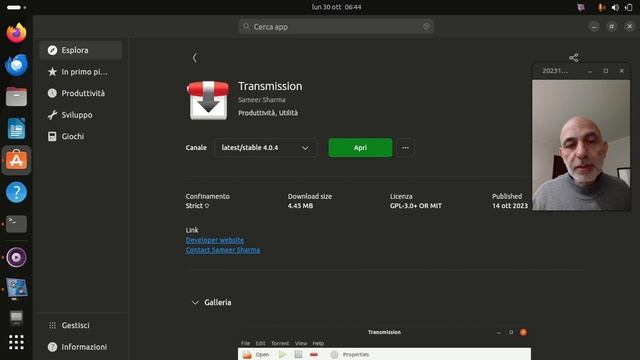Select Esplora in the sidebar
This screenshot has height=360, width=640.
(81, 50)
